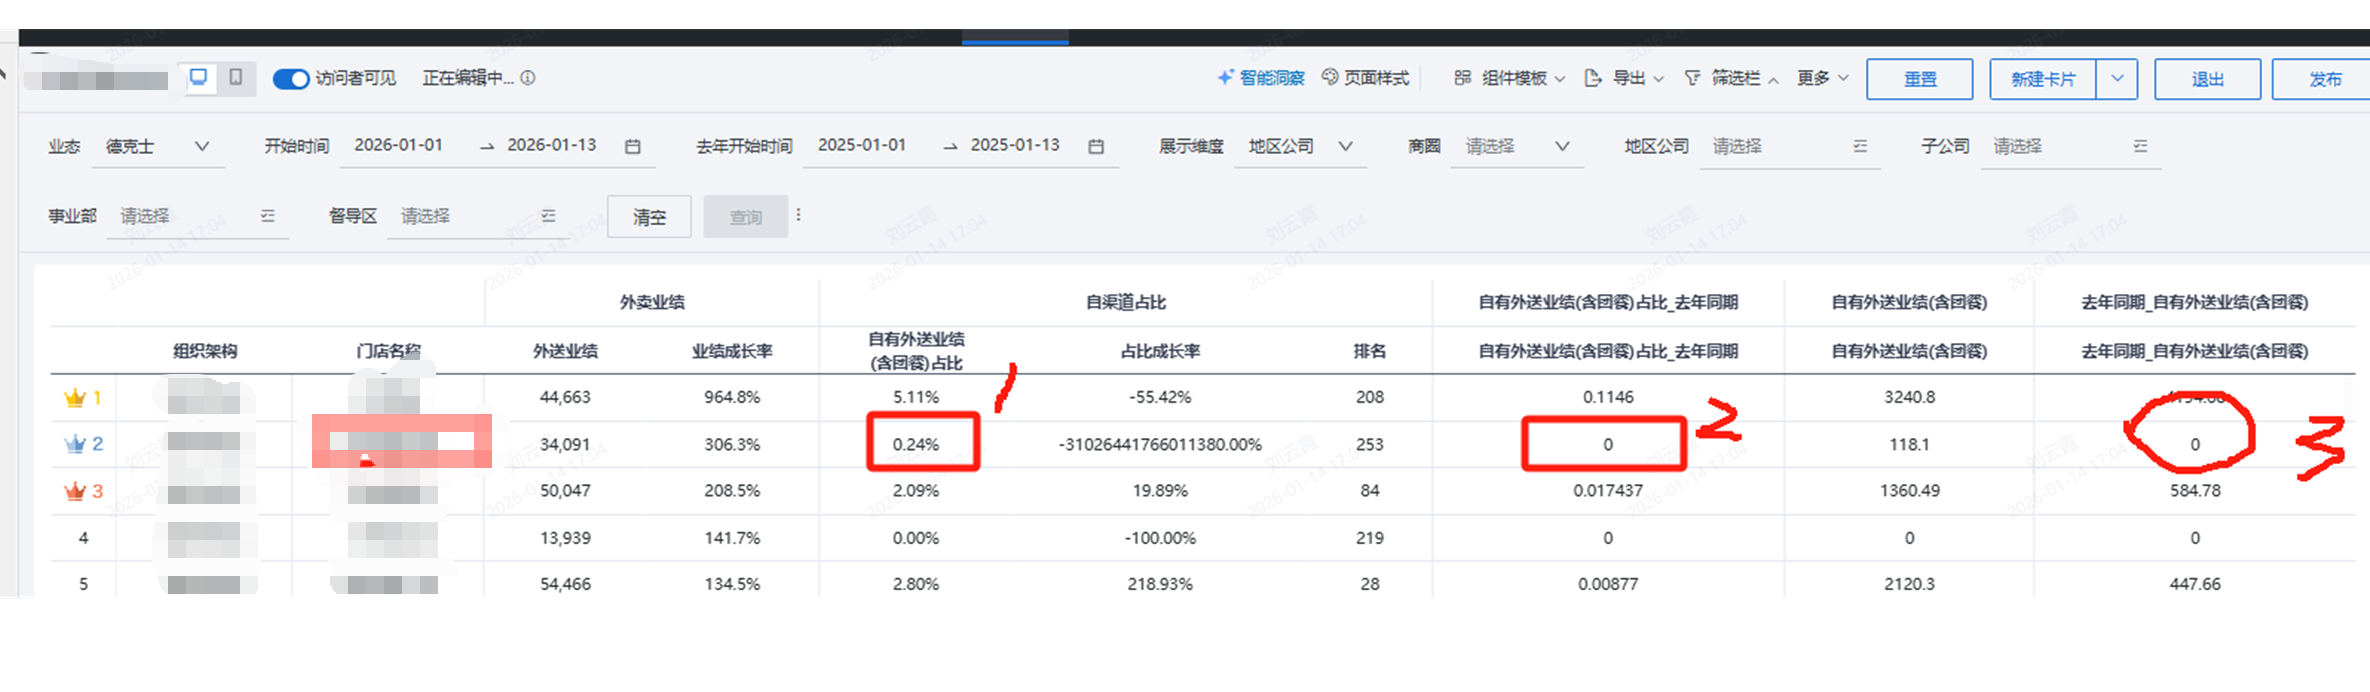The width and height of the screenshot is (2370, 692).
Task: Click the blue crown rank 2 icon
Action: [x=75, y=443]
